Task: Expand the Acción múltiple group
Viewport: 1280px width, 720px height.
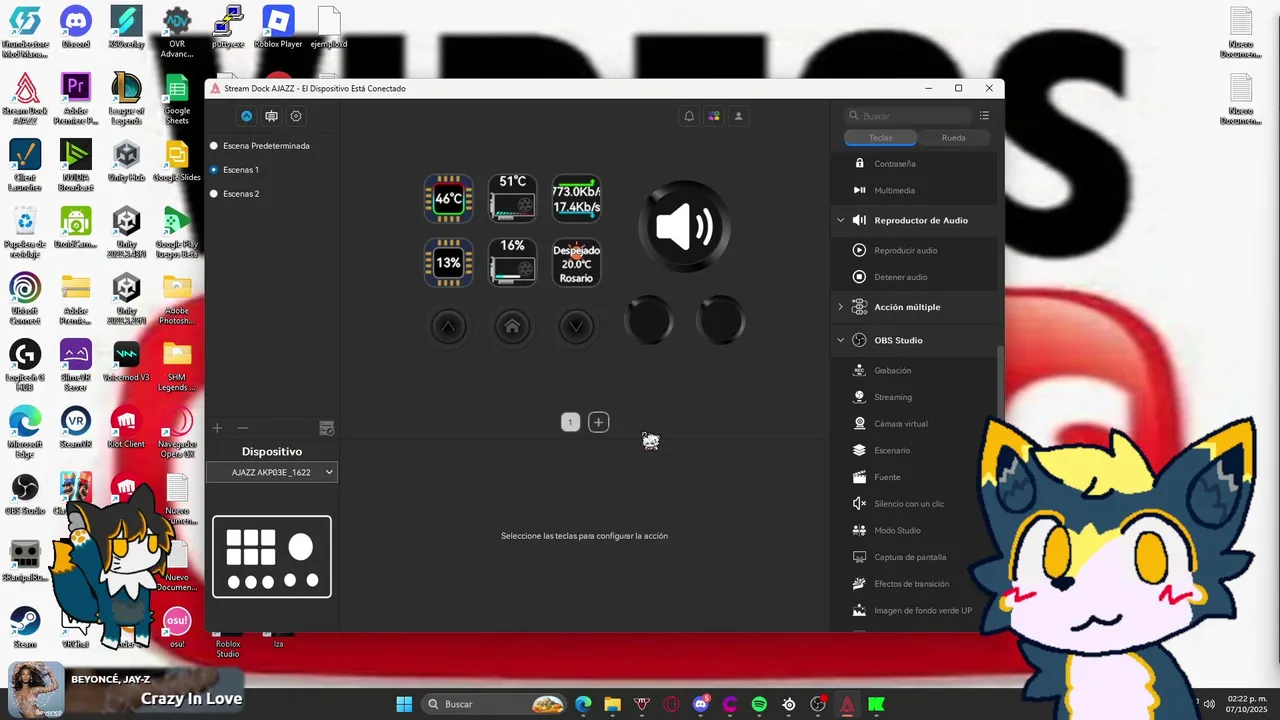Action: 840,307
